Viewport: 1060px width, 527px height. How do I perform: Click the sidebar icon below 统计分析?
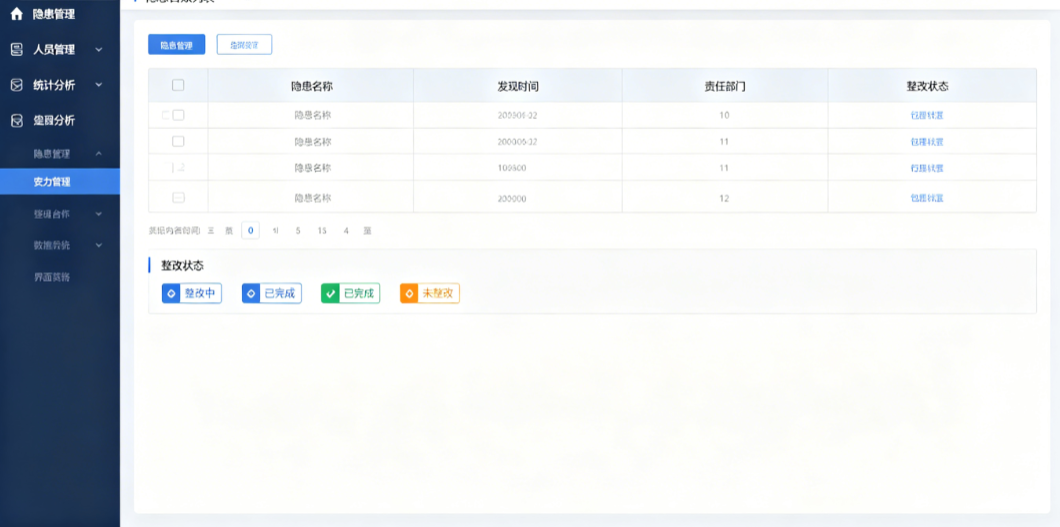(17, 120)
